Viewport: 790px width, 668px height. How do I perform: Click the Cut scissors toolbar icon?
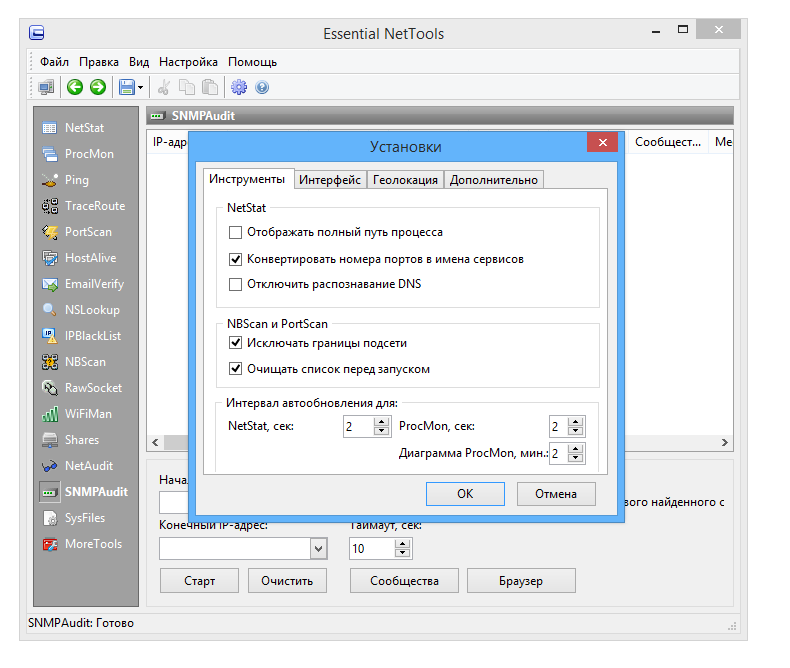(x=164, y=87)
